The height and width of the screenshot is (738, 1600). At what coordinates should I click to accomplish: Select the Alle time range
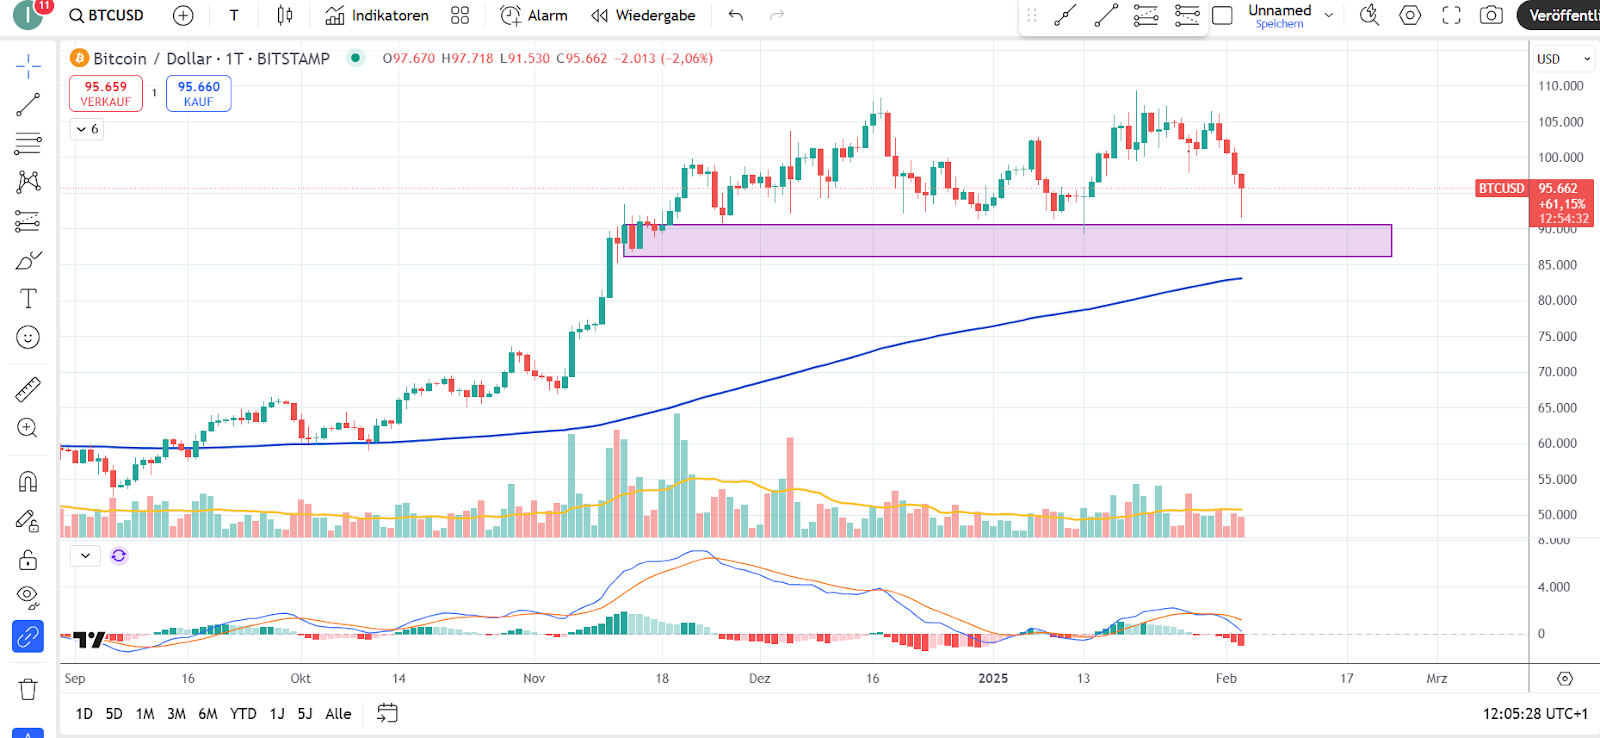tap(338, 714)
